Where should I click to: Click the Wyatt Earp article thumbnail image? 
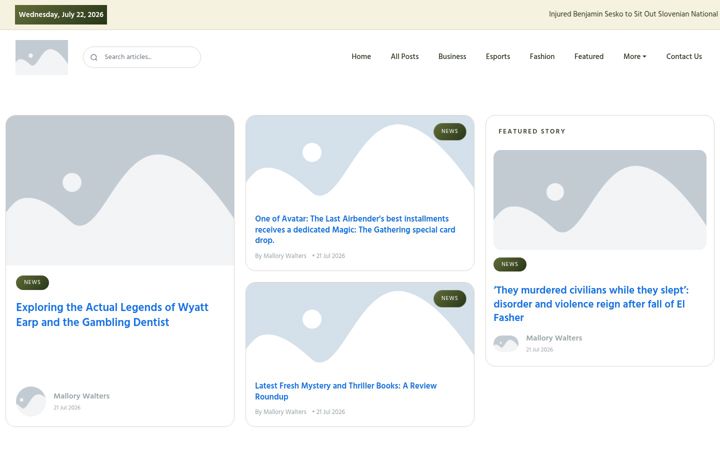tap(120, 190)
